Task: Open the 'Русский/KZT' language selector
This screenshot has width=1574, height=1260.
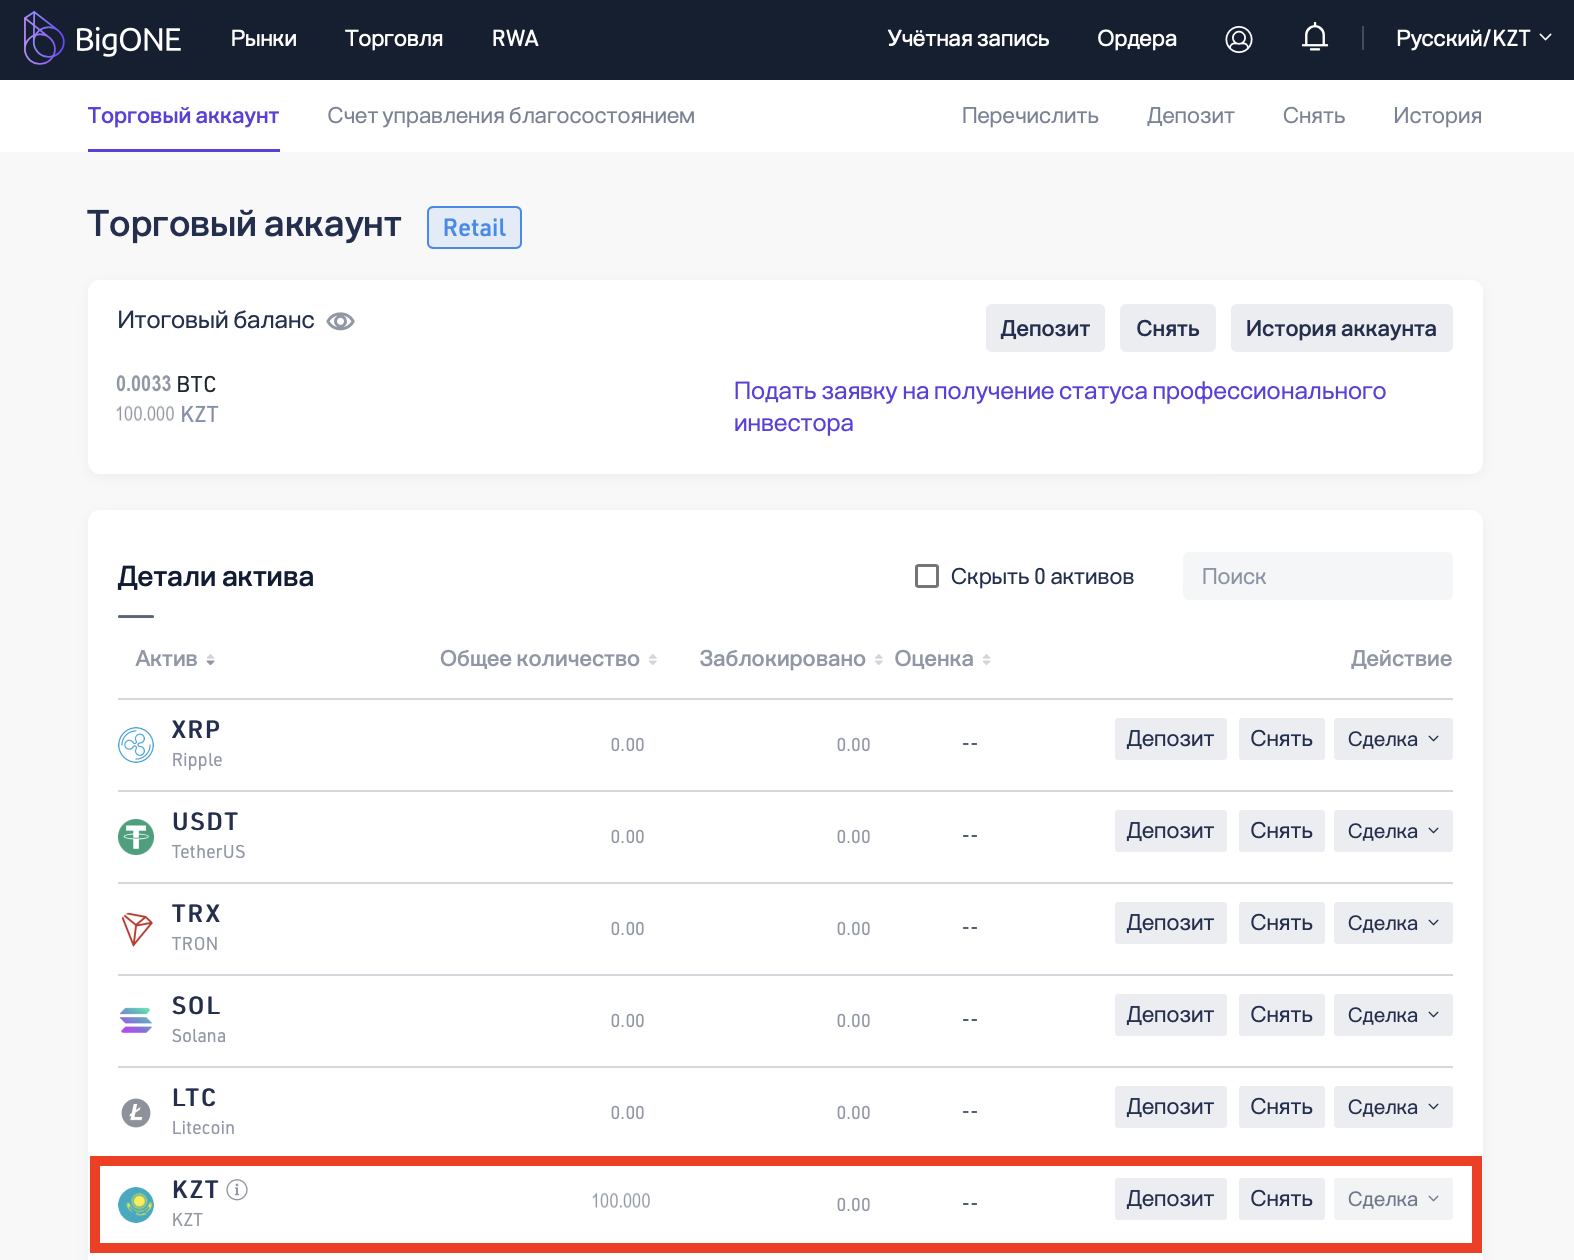Action: 1473,38
